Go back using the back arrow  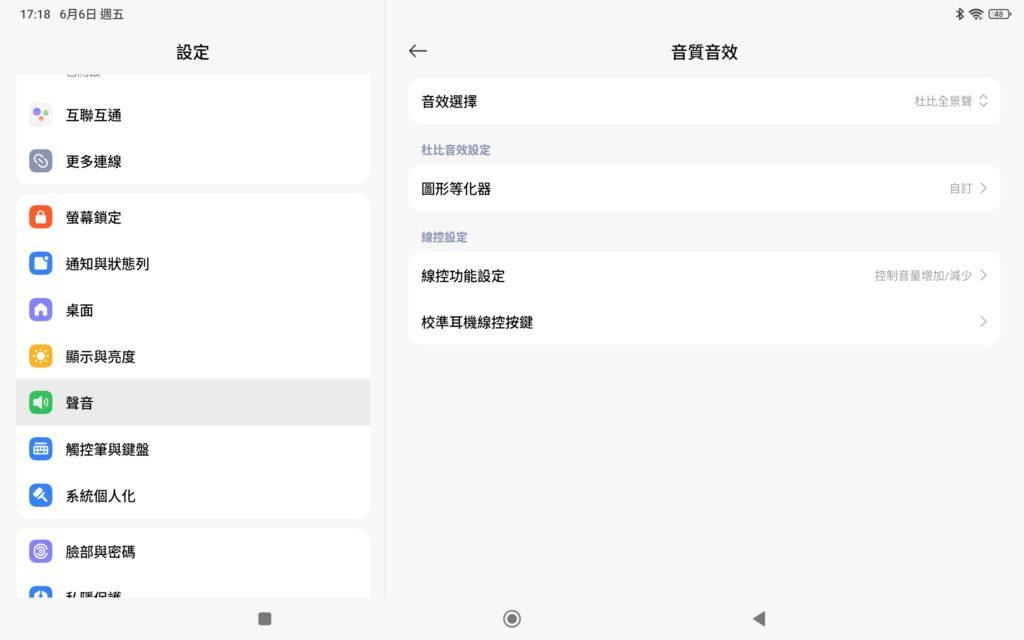tap(417, 51)
